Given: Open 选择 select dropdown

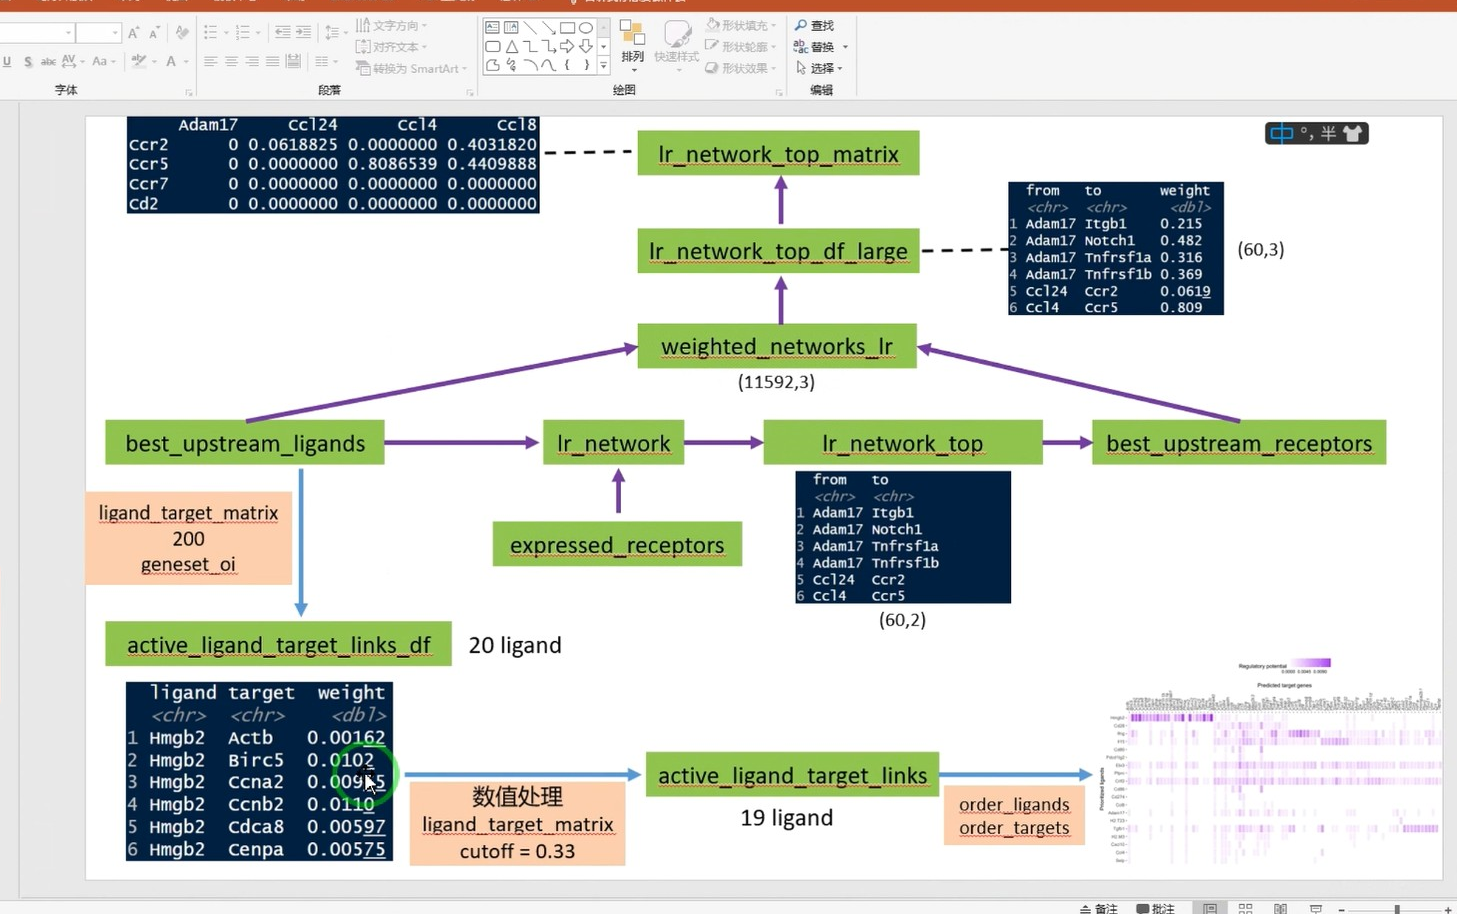Looking at the screenshot, I should coord(820,68).
